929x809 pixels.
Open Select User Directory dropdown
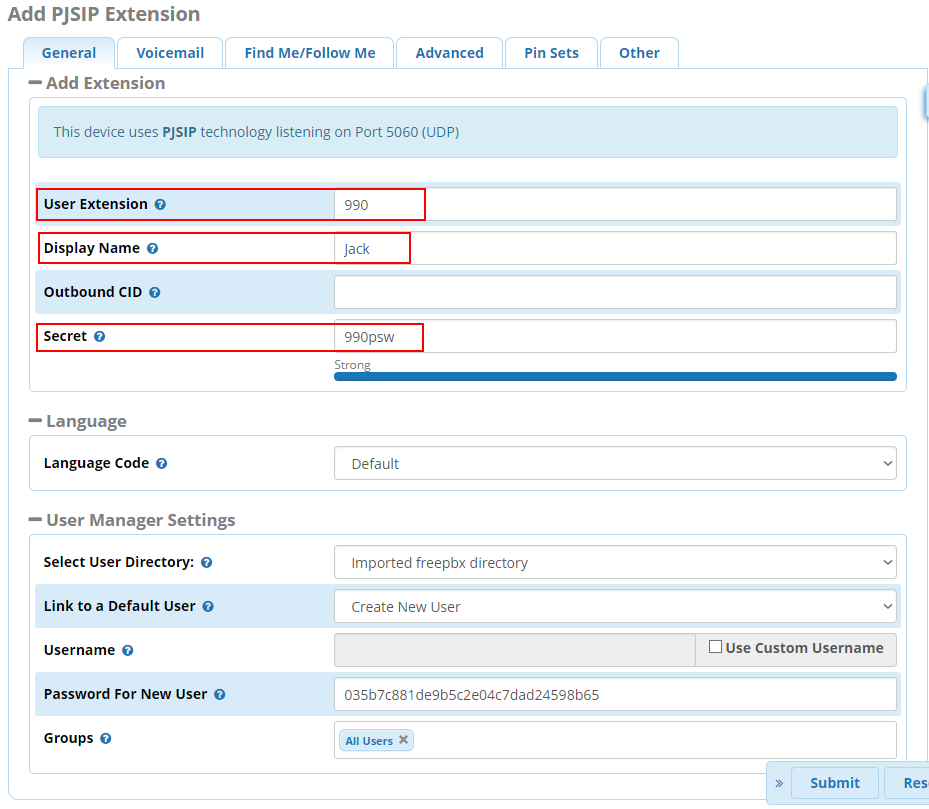pos(615,563)
